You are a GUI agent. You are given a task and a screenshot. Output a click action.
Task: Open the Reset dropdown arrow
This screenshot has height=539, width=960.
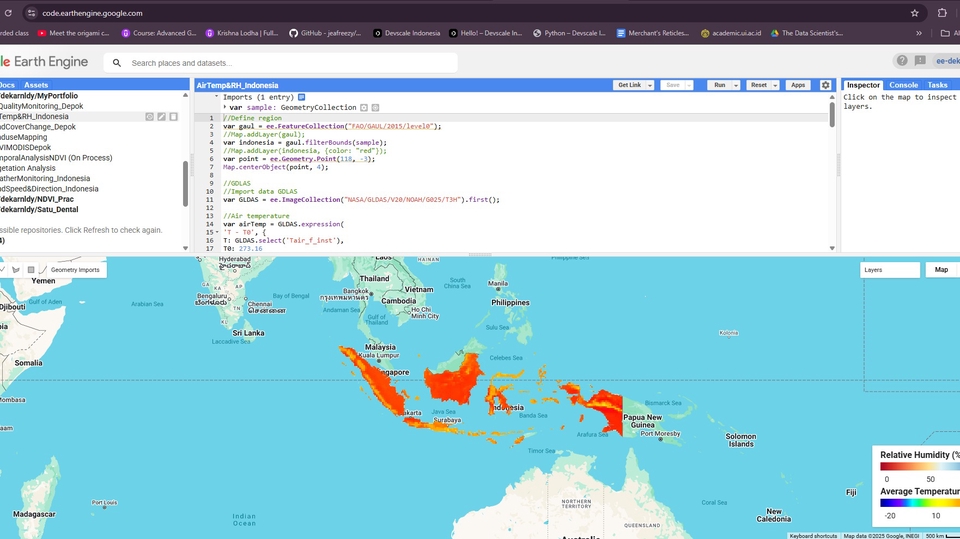(x=775, y=85)
